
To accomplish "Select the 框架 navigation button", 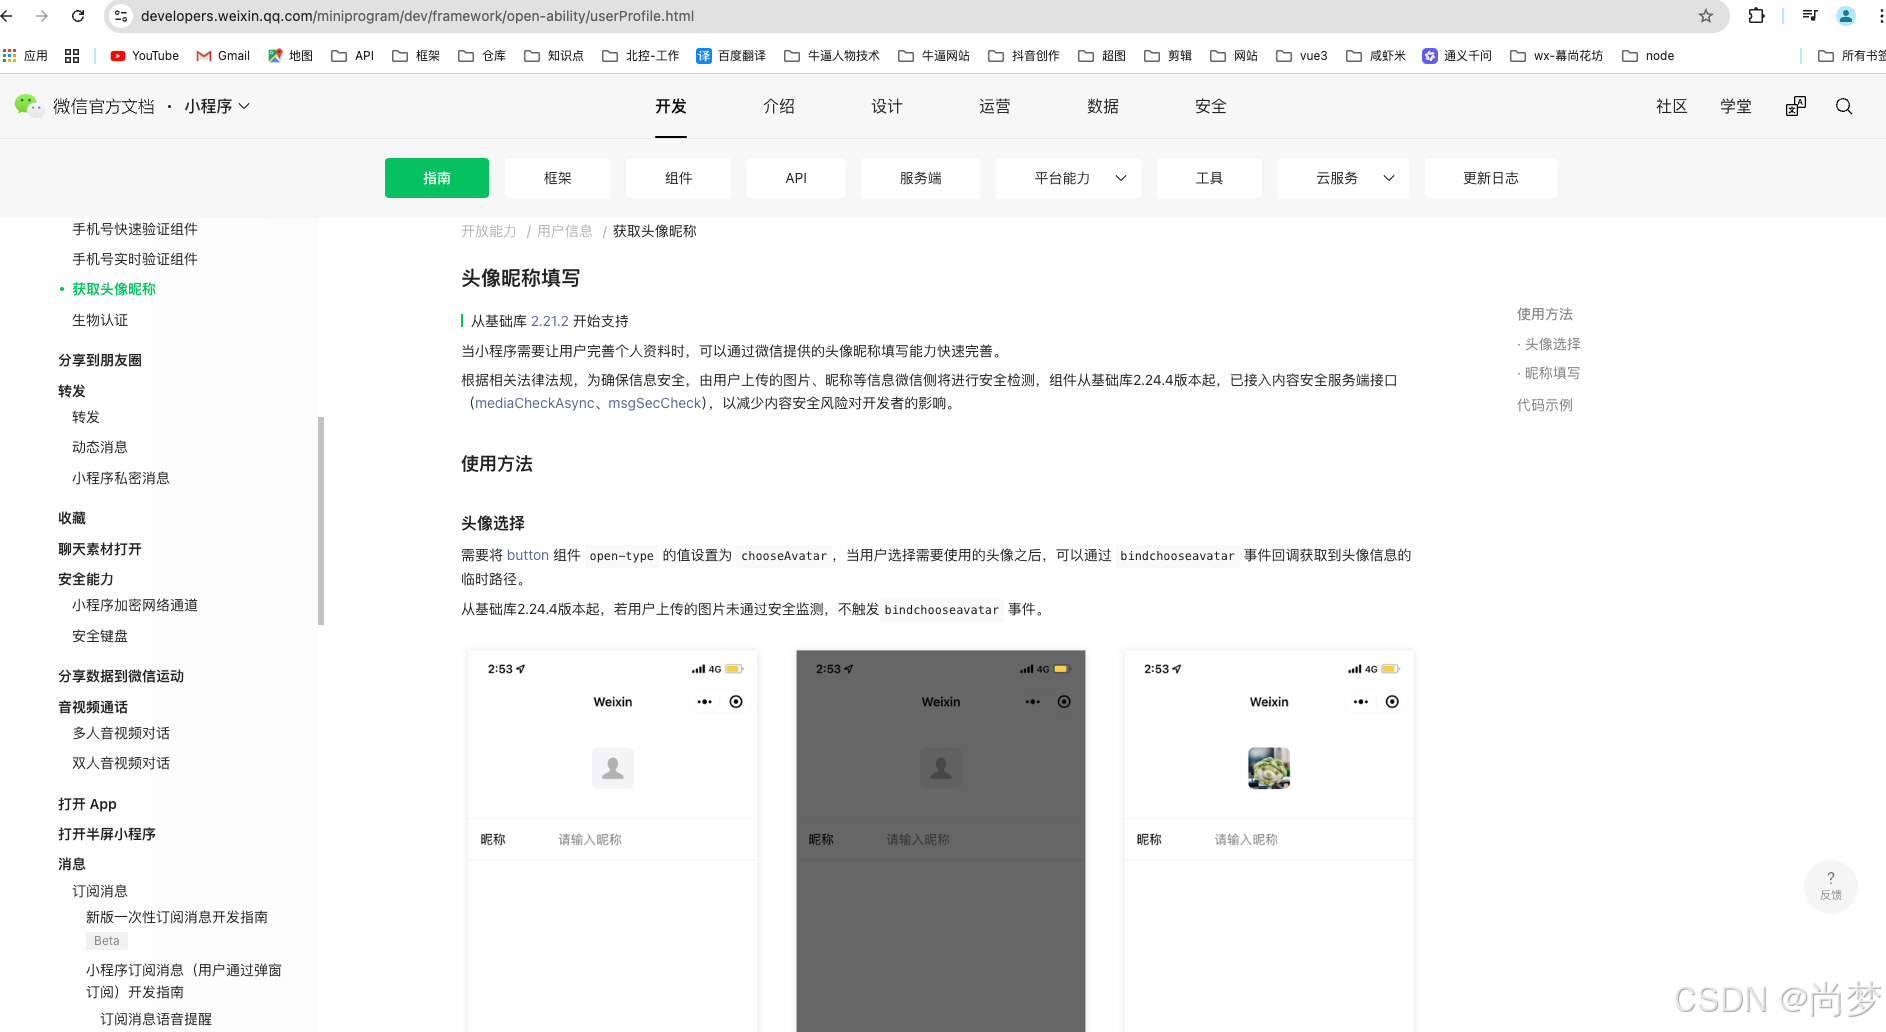I will click(557, 178).
